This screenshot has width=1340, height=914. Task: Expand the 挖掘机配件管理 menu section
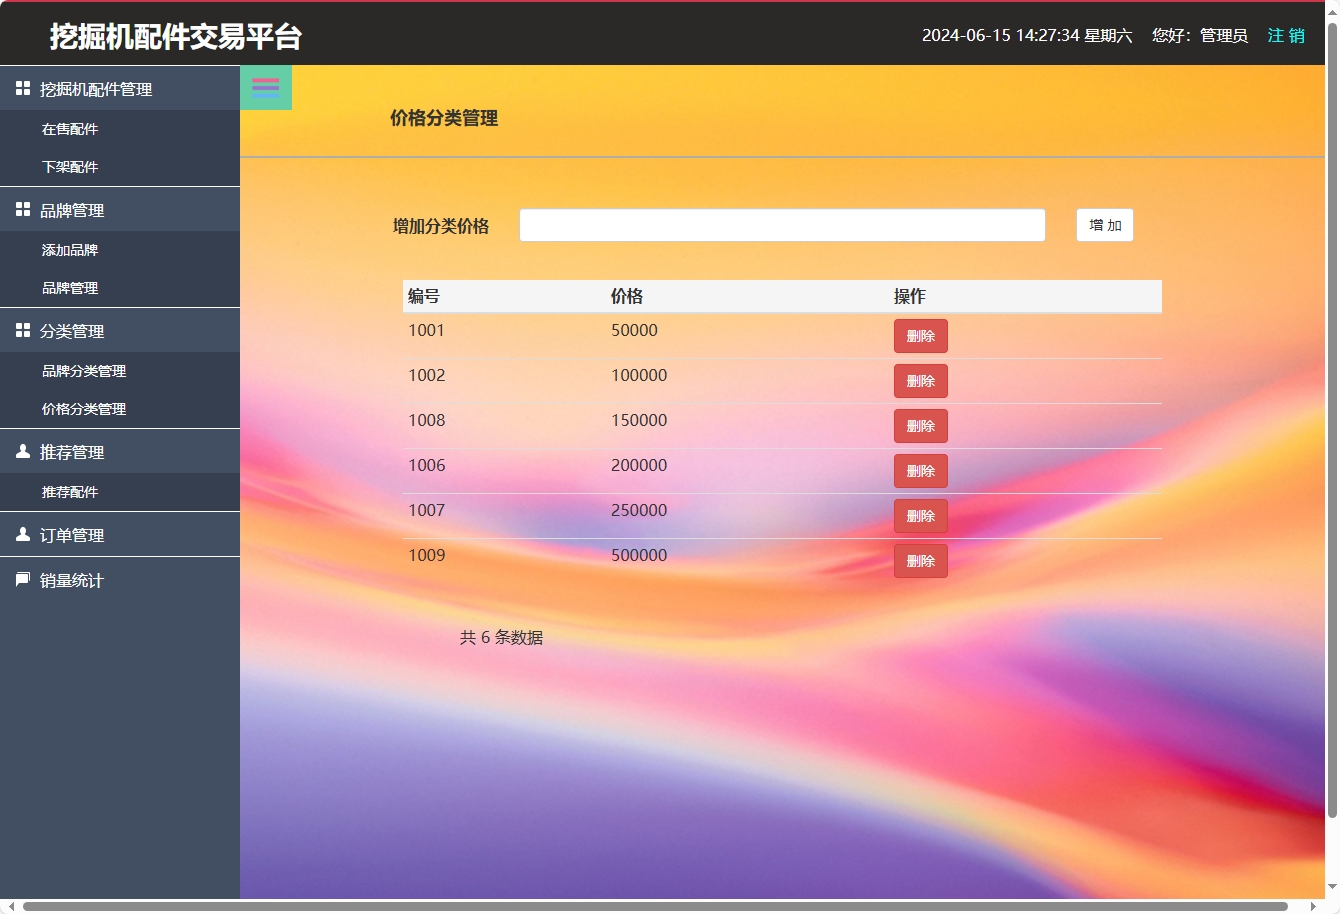point(95,88)
